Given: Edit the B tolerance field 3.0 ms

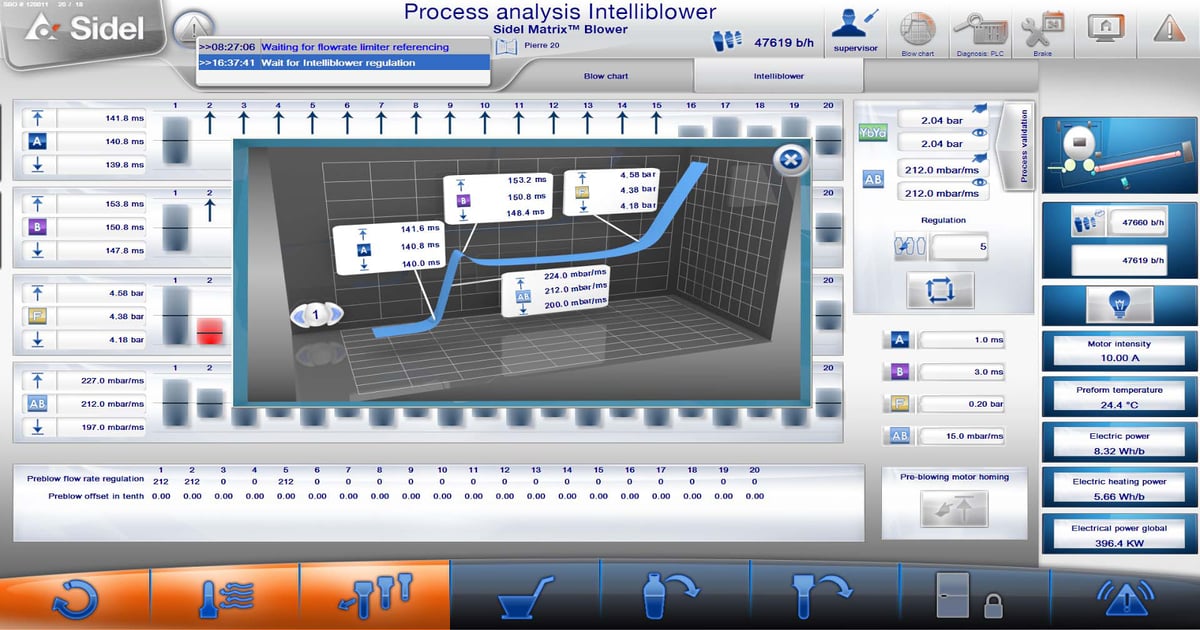Looking at the screenshot, I should coord(962,372).
